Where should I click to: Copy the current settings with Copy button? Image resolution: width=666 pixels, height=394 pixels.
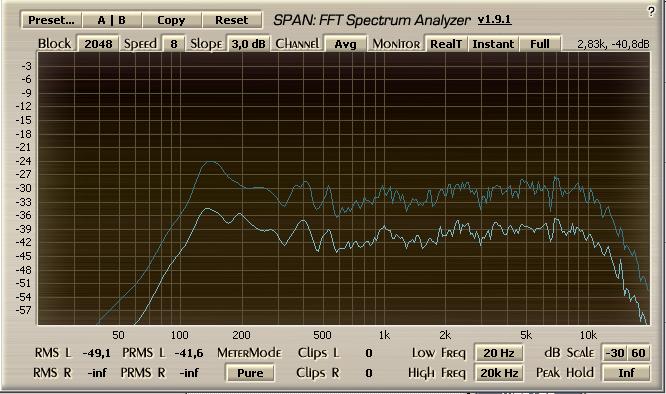pyautogui.click(x=171, y=20)
